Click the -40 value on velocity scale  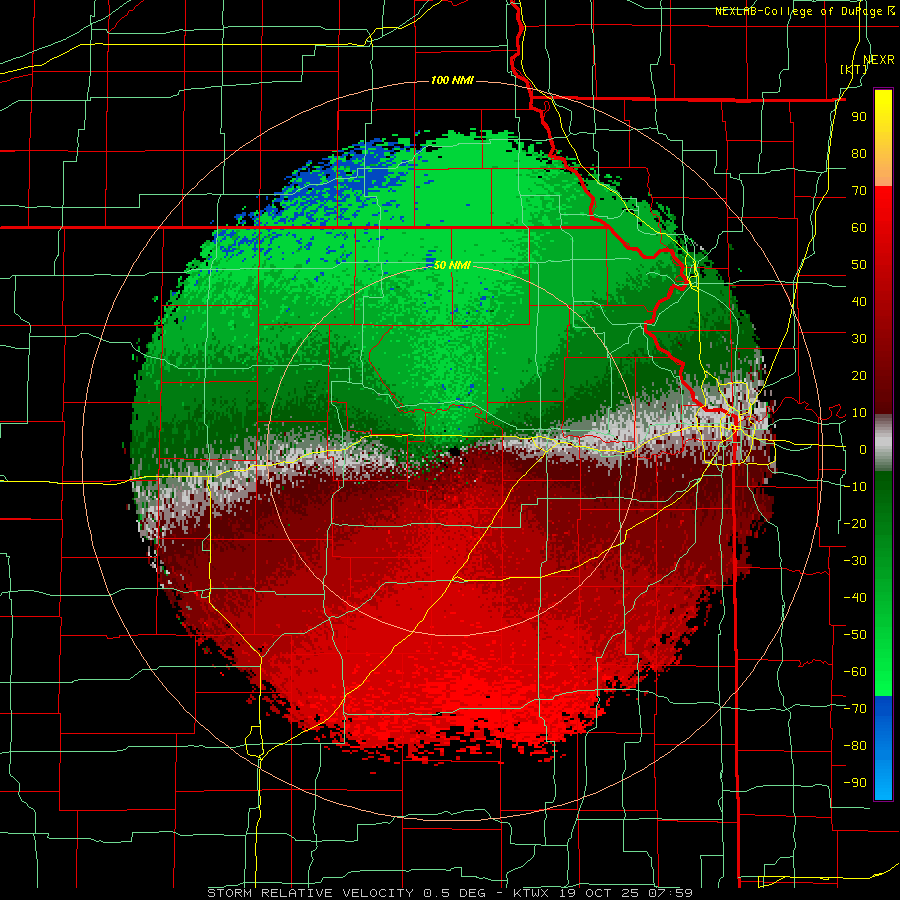pos(855,598)
